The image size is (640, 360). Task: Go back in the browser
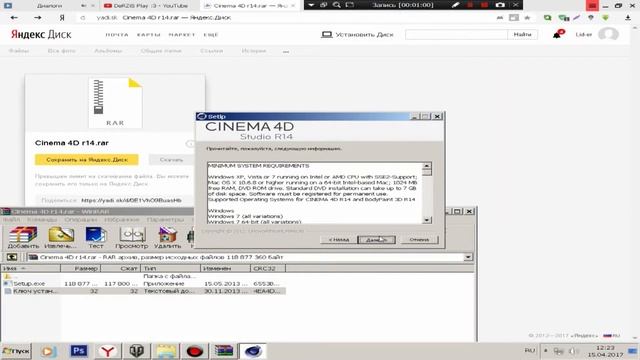[14, 18]
